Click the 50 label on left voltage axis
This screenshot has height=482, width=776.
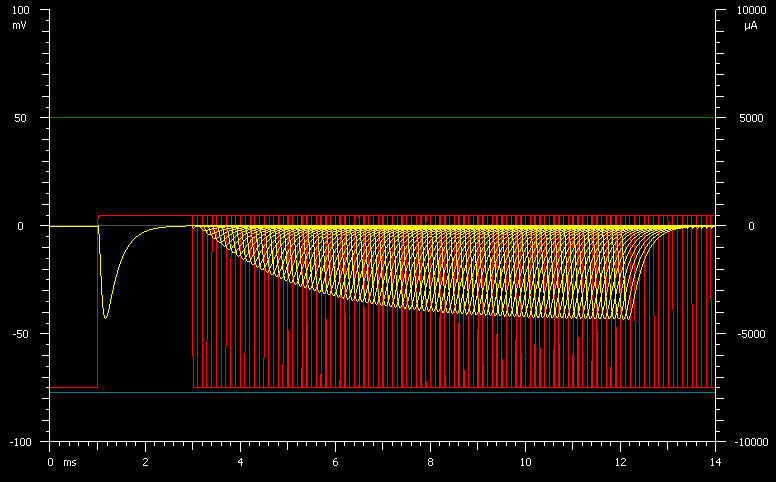pos(20,118)
